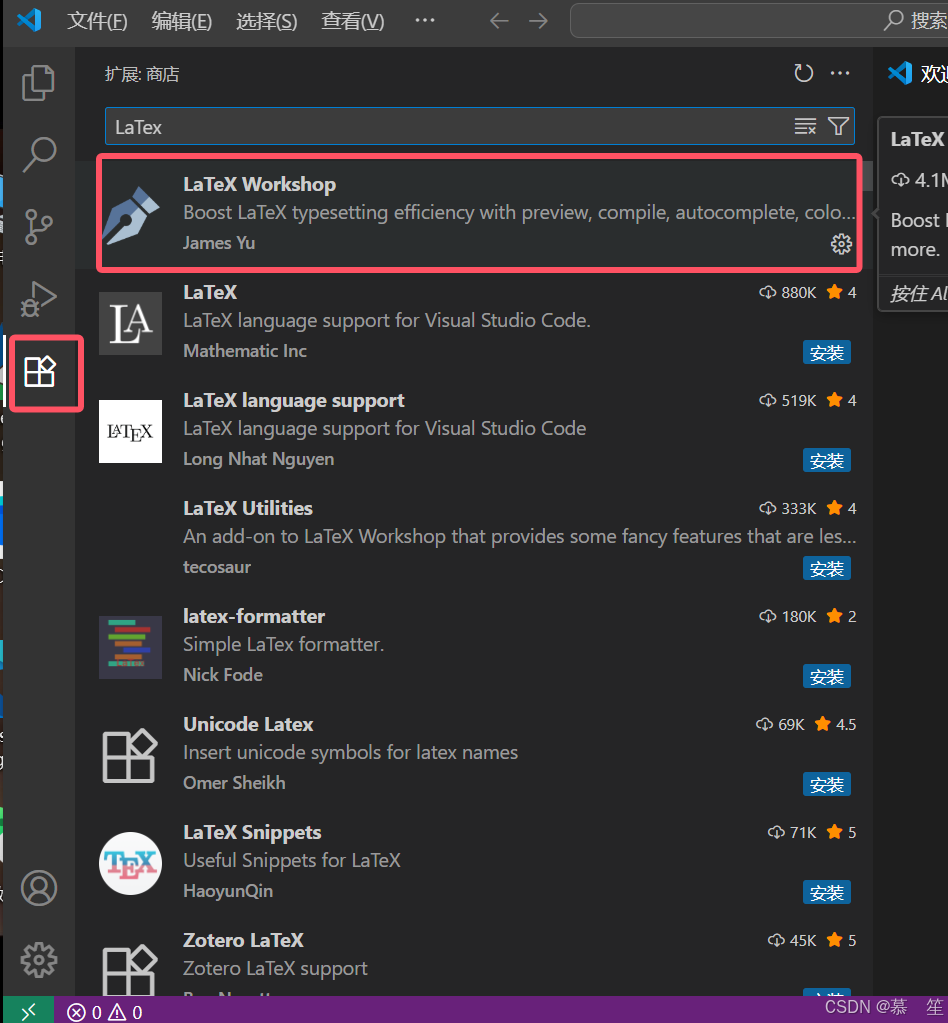Open the extension filter options
This screenshot has height=1023, width=948.
coord(838,126)
